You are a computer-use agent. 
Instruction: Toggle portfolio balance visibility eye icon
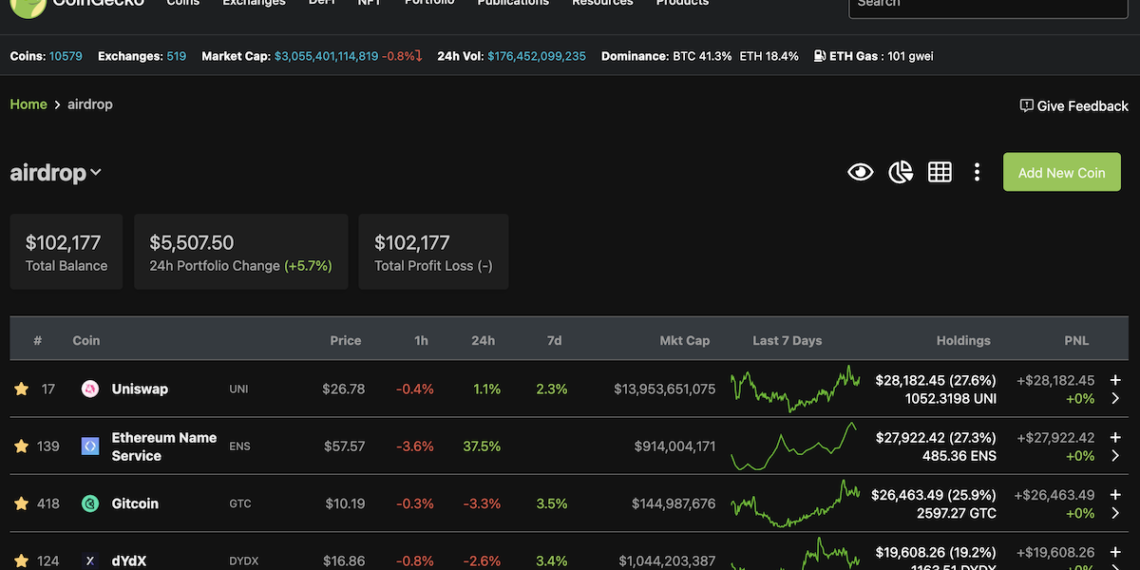(x=860, y=172)
